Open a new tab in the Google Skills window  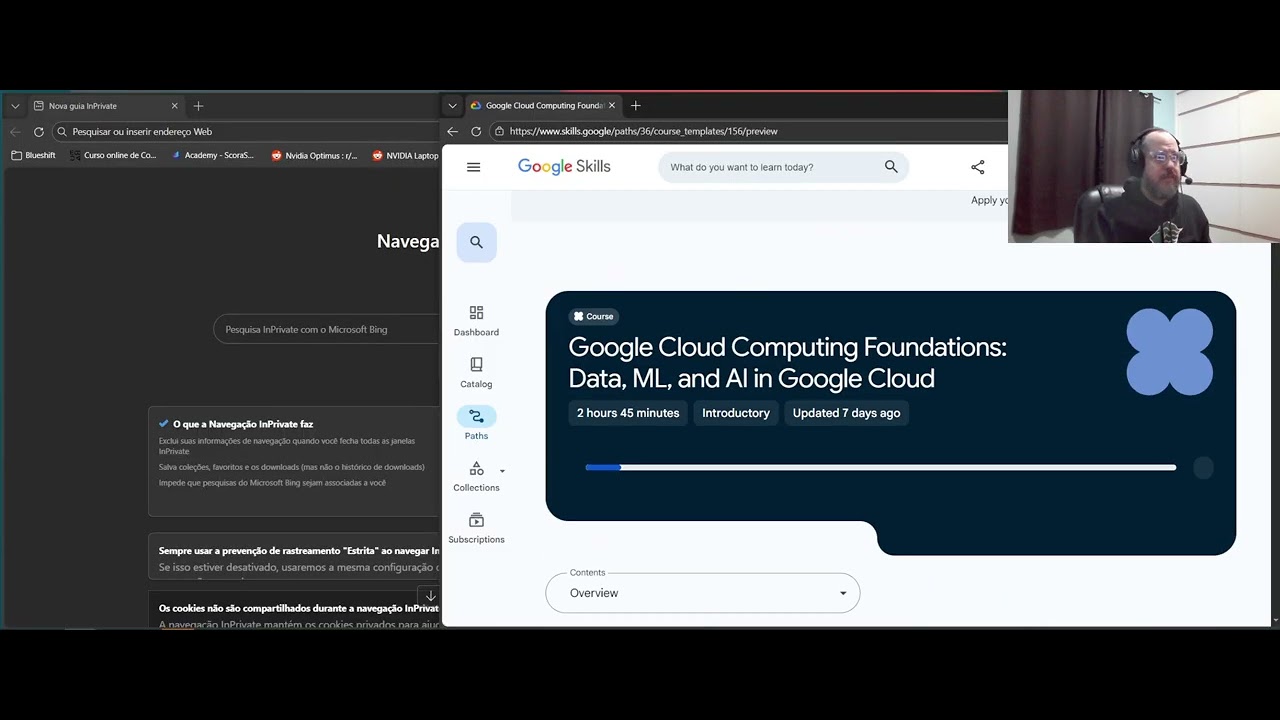coord(635,106)
